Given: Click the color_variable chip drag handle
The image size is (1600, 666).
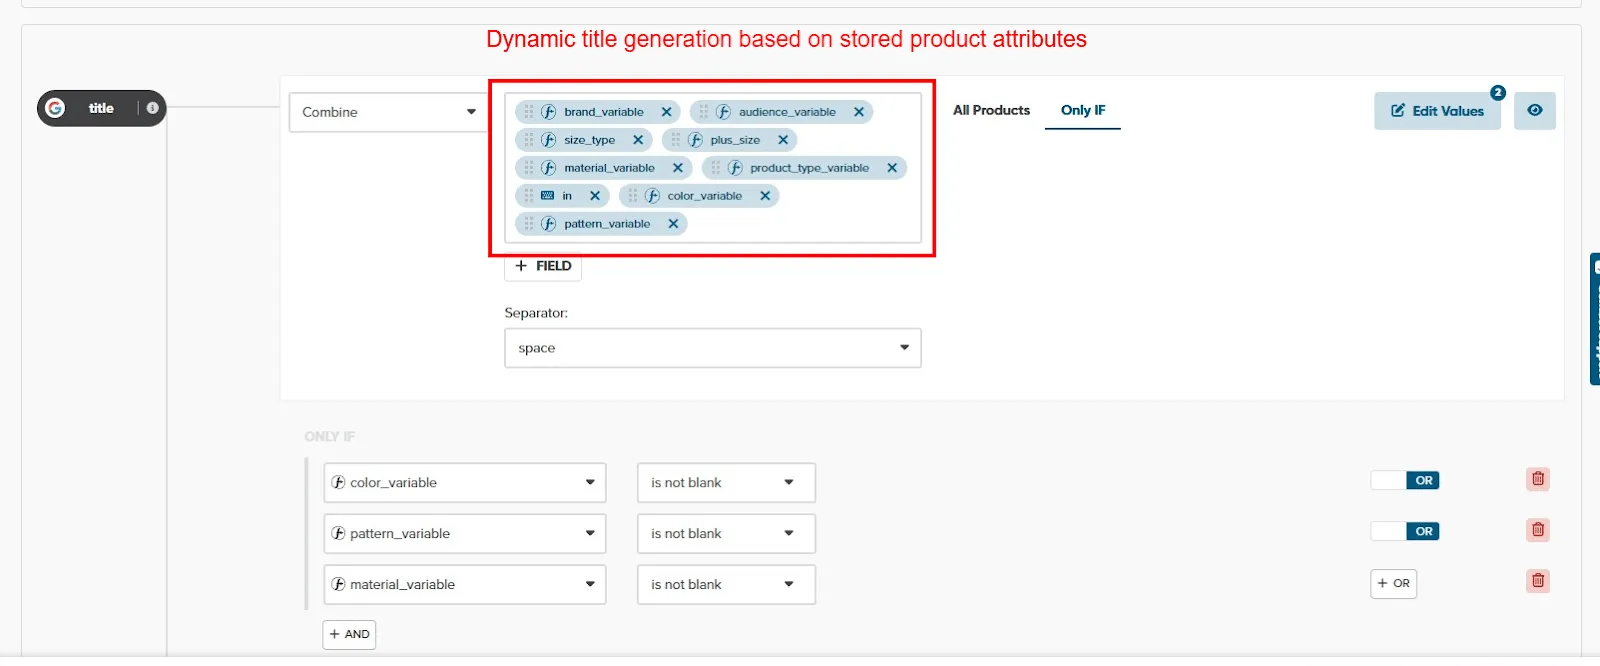Looking at the screenshot, I should pyautogui.click(x=633, y=196).
